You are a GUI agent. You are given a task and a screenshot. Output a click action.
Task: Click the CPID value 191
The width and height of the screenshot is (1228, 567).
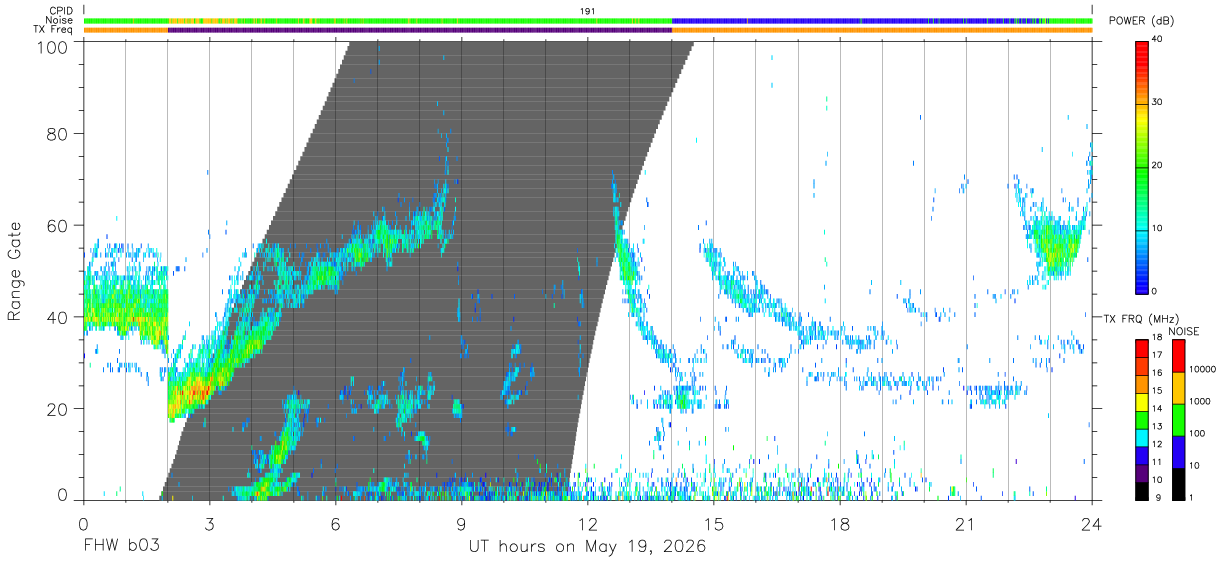[588, 10]
